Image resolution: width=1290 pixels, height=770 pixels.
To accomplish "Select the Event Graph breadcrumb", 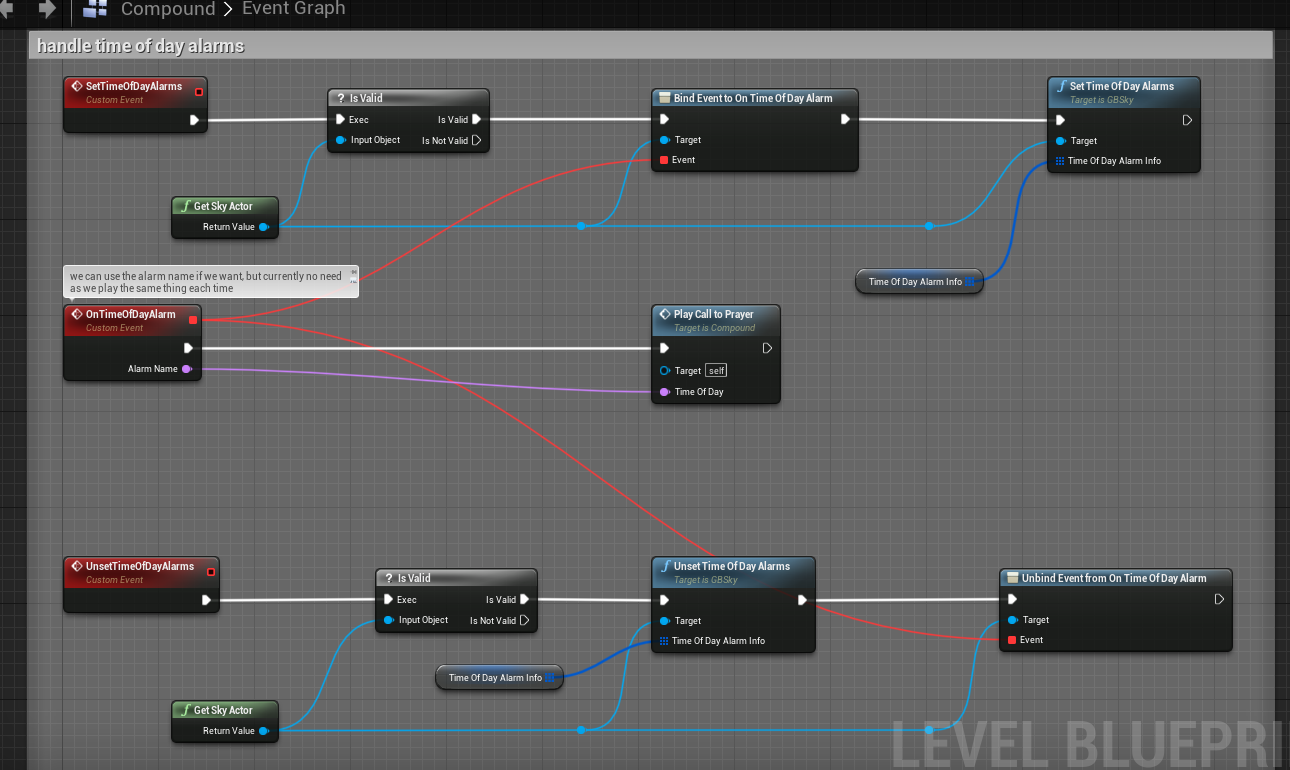I will tap(293, 9).
